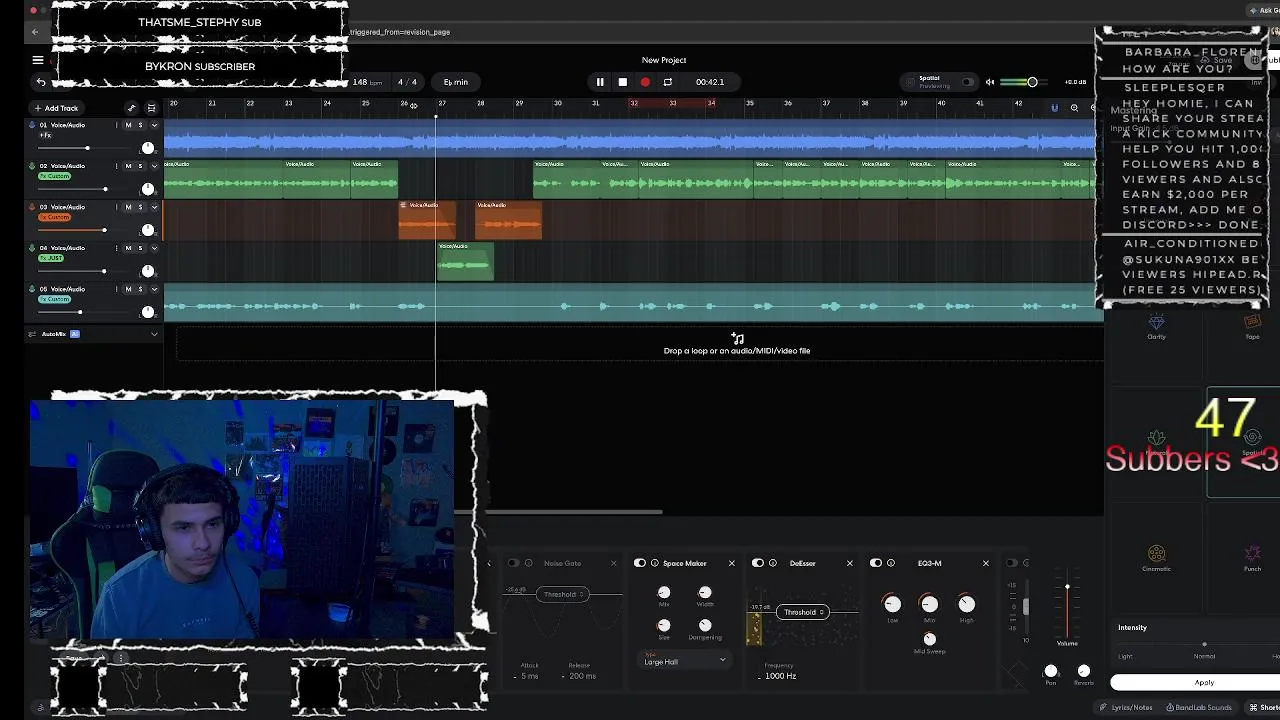Click the master mute speaker icon

pyautogui.click(x=990, y=82)
